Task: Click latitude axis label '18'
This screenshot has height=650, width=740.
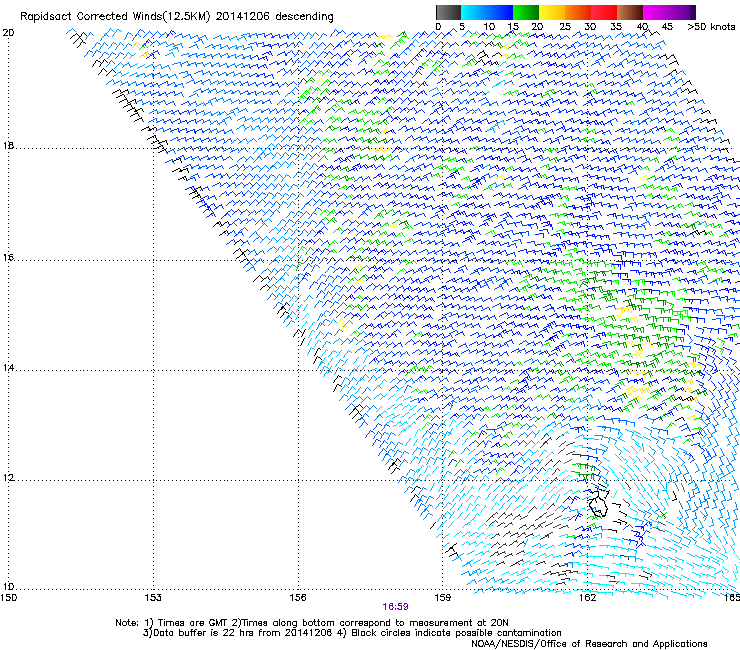Action: pyautogui.click(x=8, y=146)
